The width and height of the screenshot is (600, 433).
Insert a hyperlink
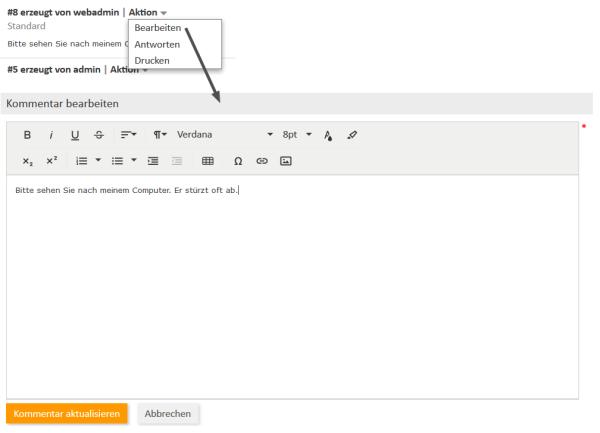[x=262, y=161]
